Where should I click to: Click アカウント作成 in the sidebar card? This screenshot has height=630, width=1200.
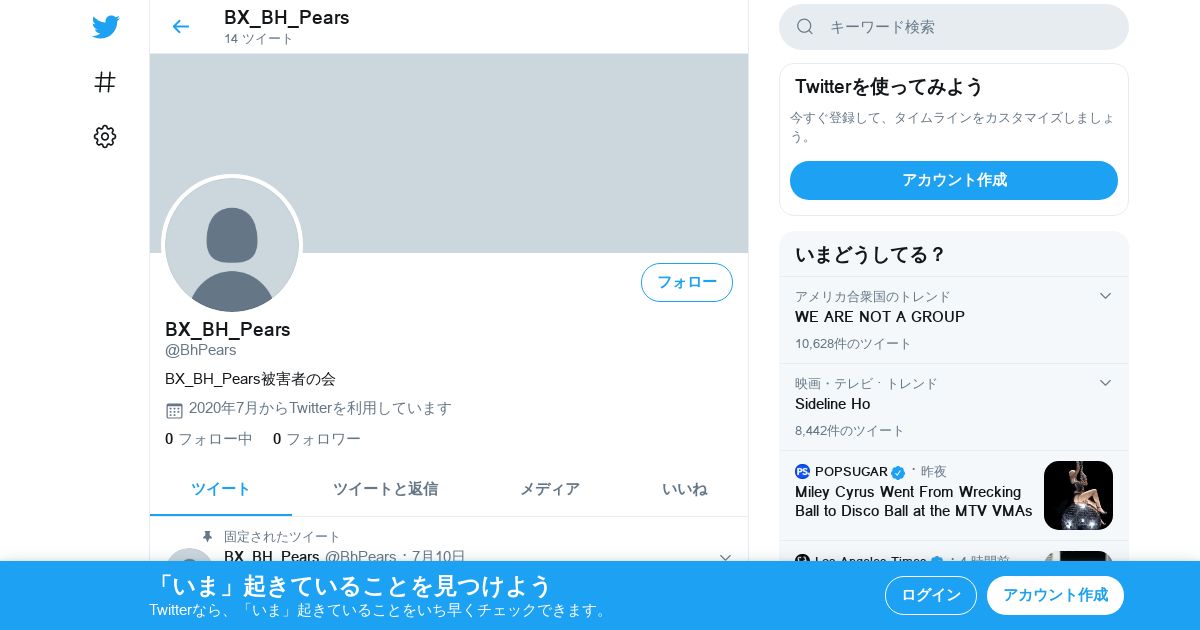(x=954, y=180)
